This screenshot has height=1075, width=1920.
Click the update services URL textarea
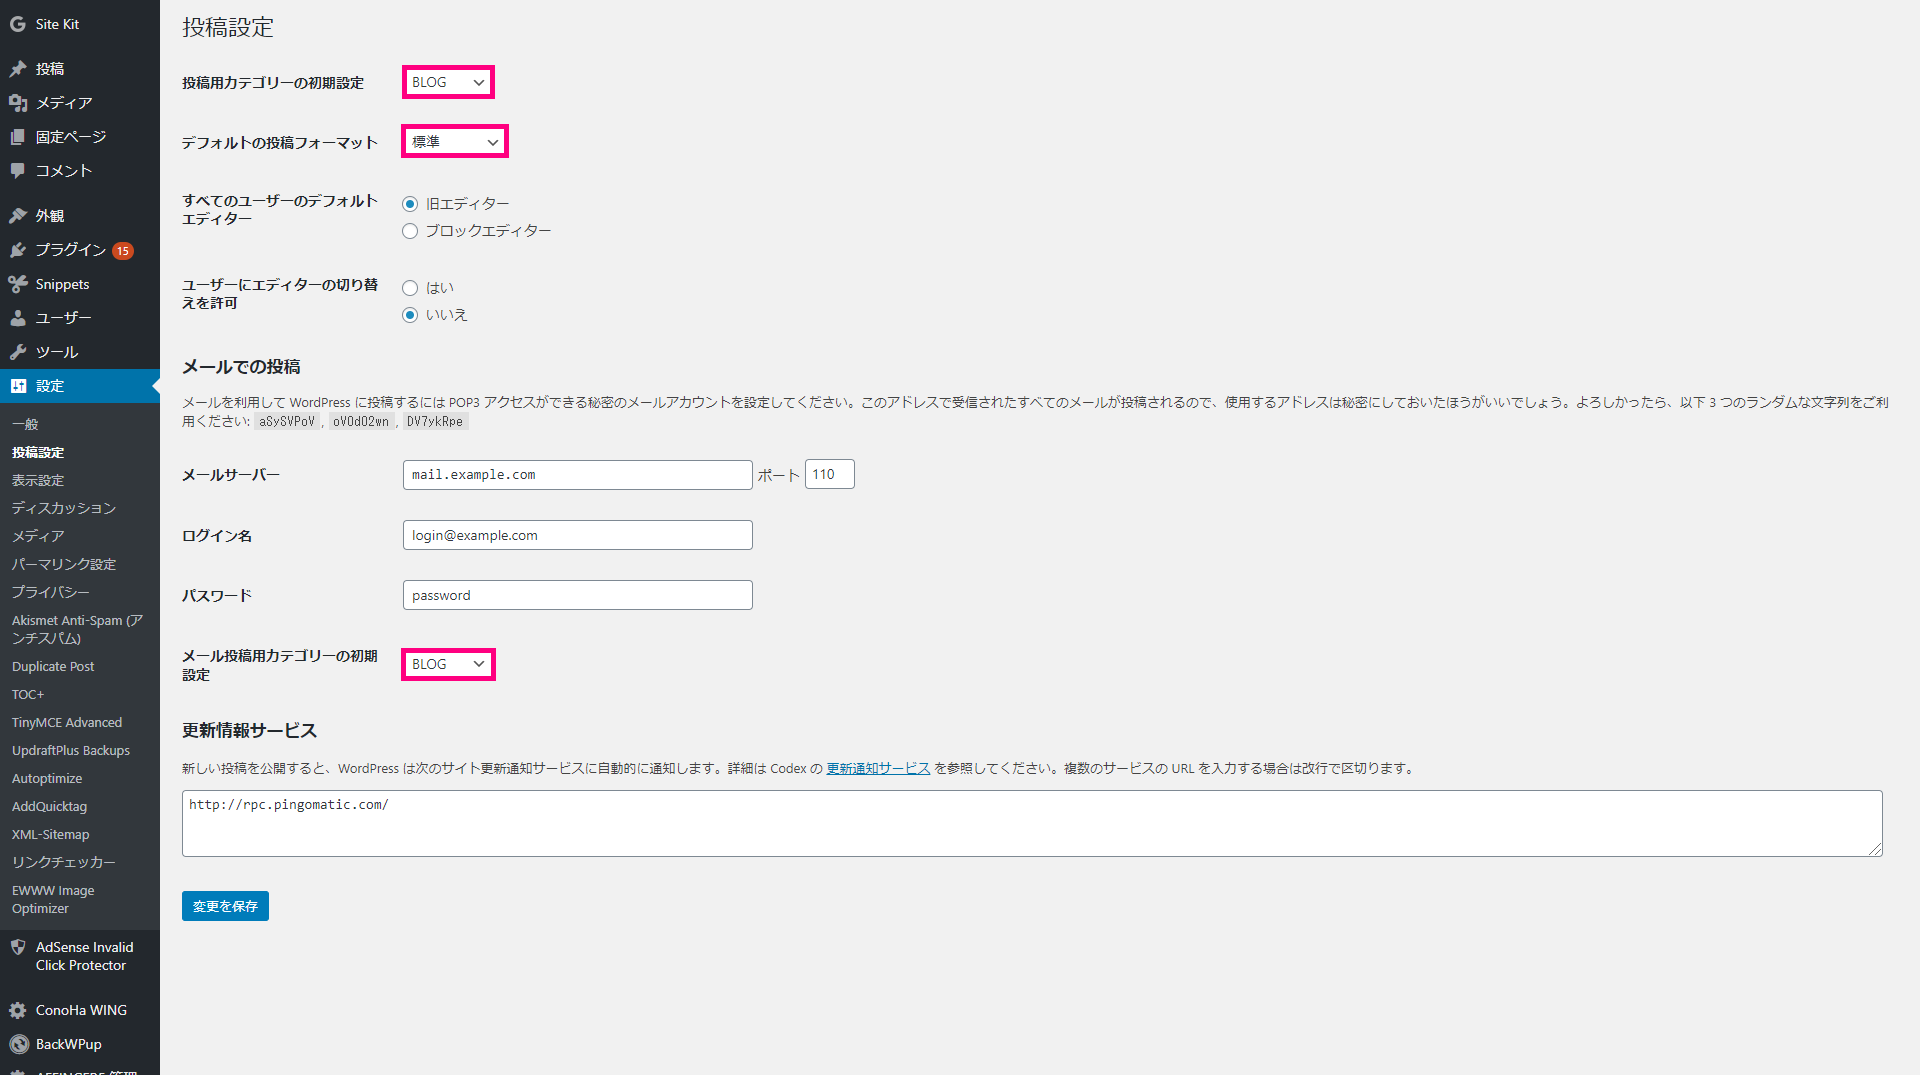1032,823
